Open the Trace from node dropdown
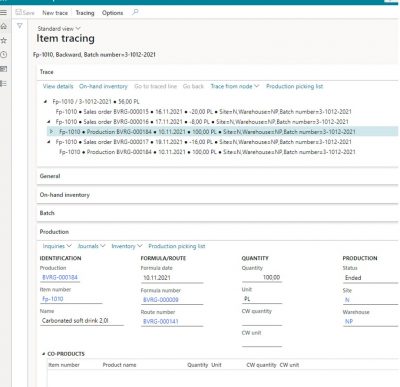 click(235, 86)
